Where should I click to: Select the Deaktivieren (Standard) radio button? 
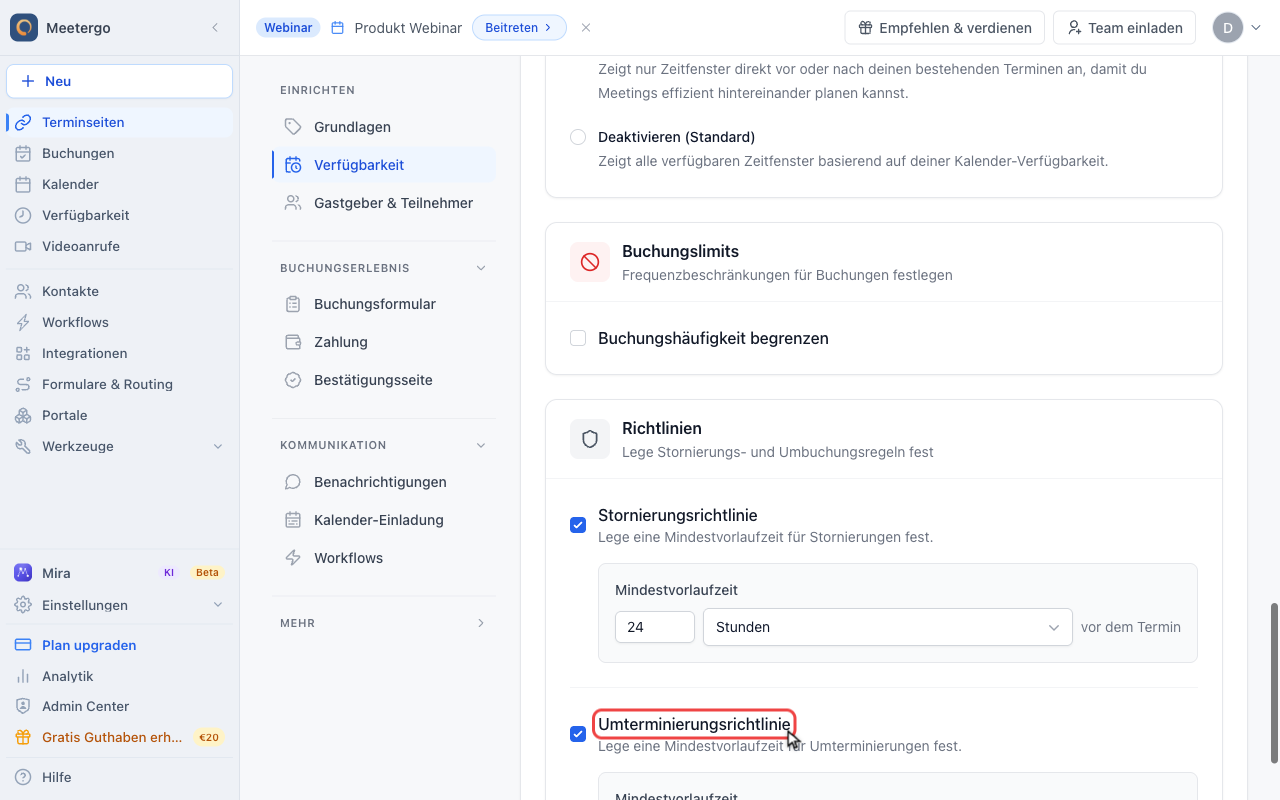578,137
